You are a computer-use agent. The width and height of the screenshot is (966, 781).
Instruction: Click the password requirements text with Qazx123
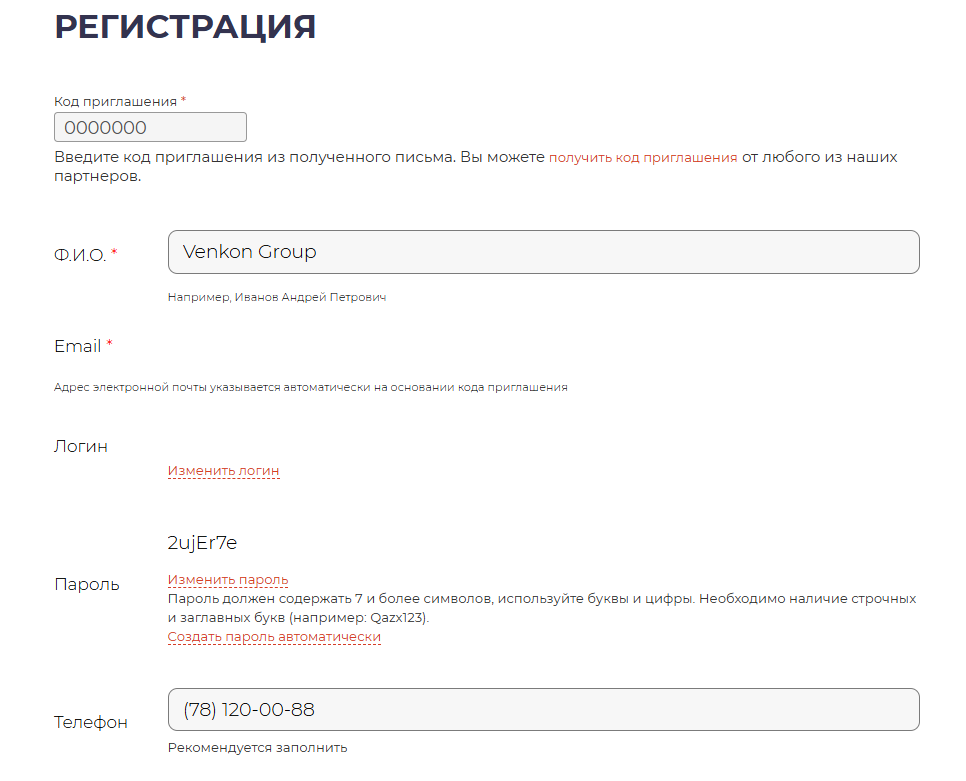click(540, 608)
